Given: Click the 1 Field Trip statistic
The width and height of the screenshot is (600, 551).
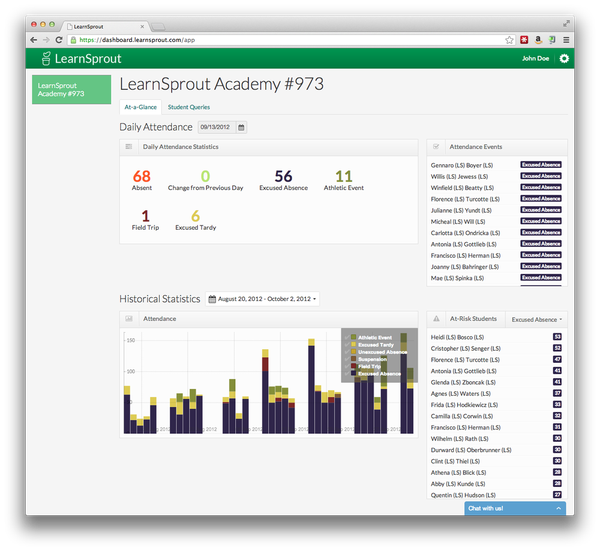Looking at the screenshot, I should [145, 220].
